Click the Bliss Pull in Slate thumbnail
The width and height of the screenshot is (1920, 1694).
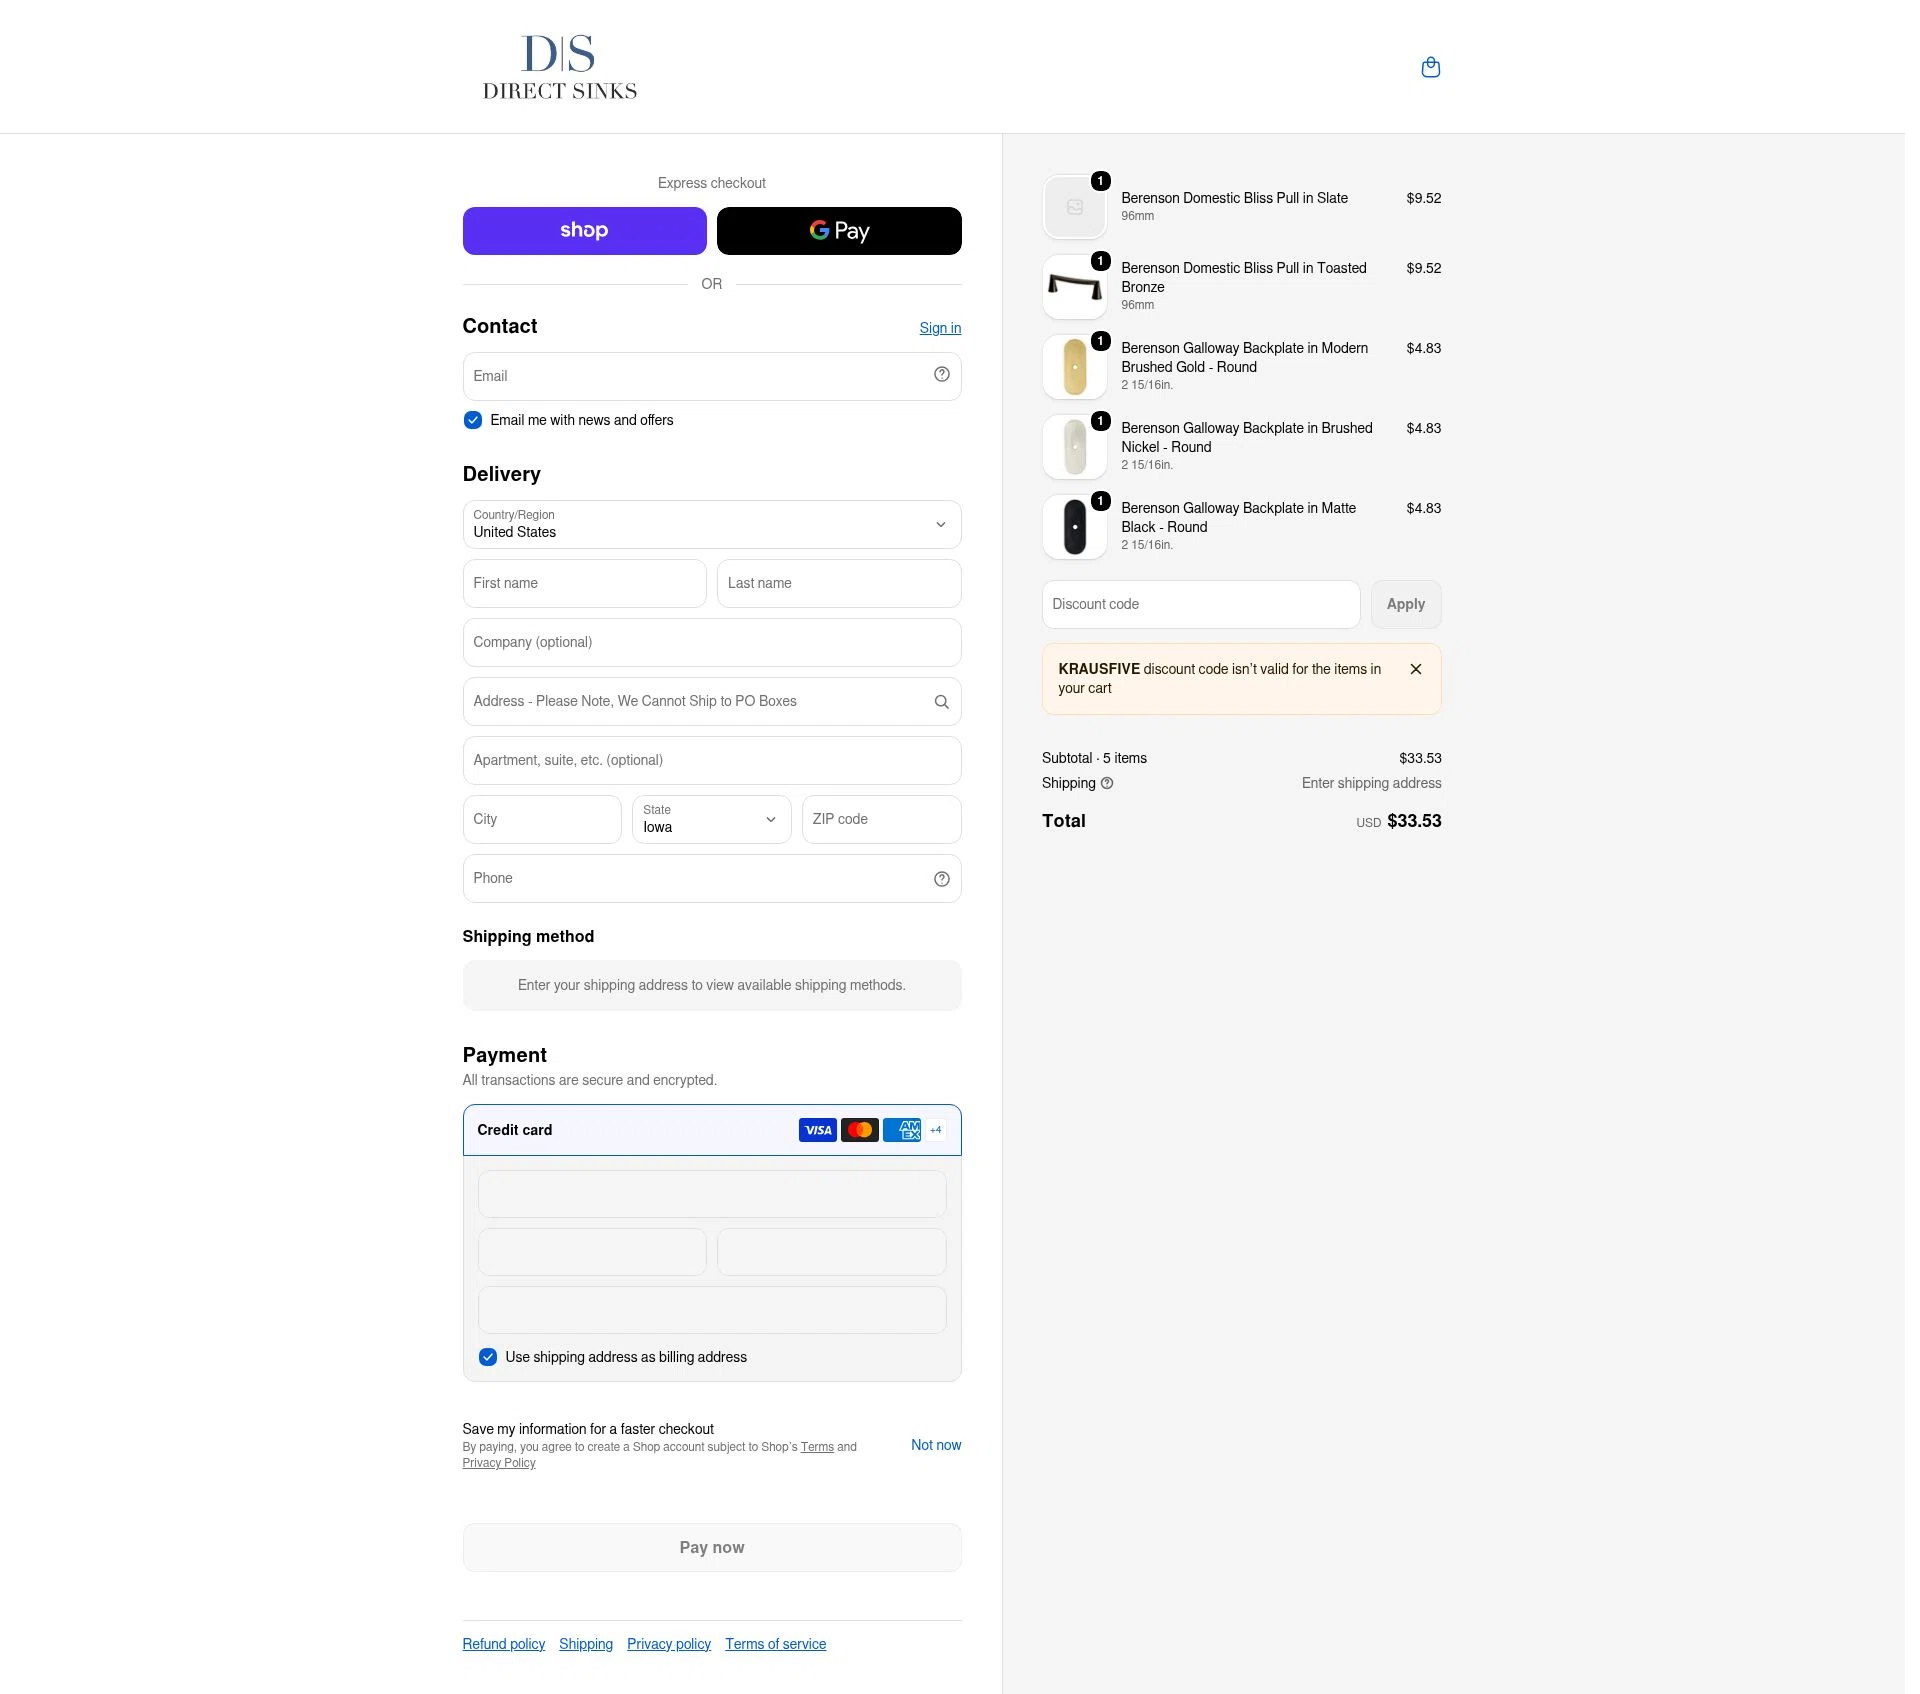coord(1075,207)
